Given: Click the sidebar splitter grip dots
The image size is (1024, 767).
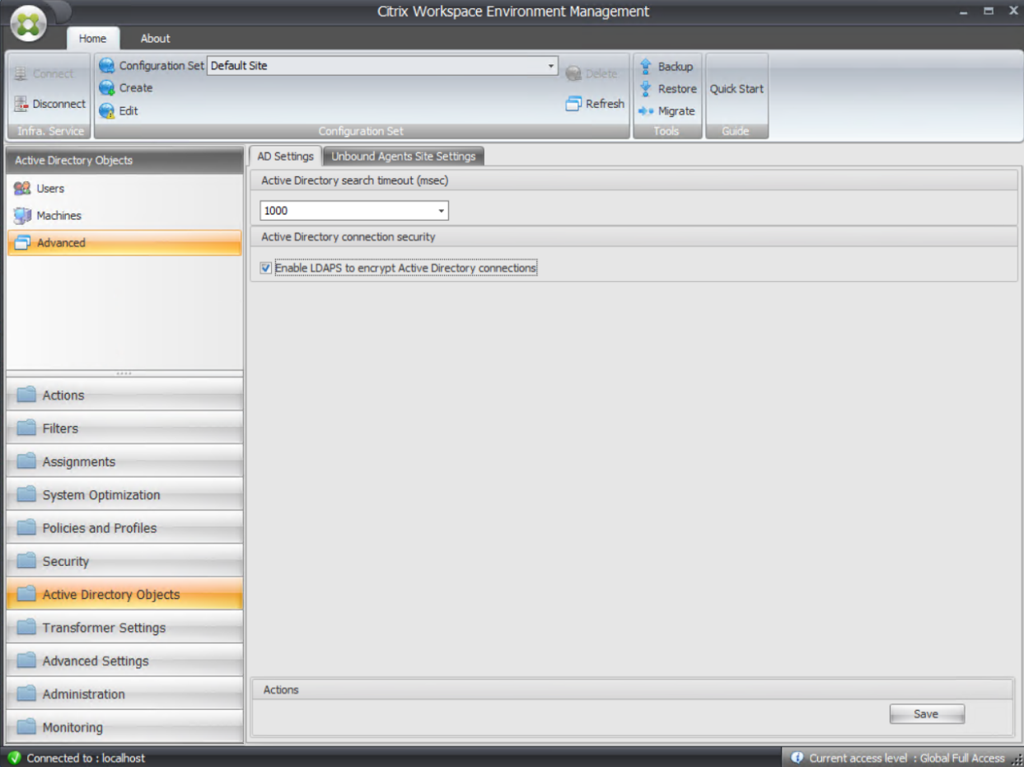Looking at the screenshot, I should pyautogui.click(x=124, y=373).
